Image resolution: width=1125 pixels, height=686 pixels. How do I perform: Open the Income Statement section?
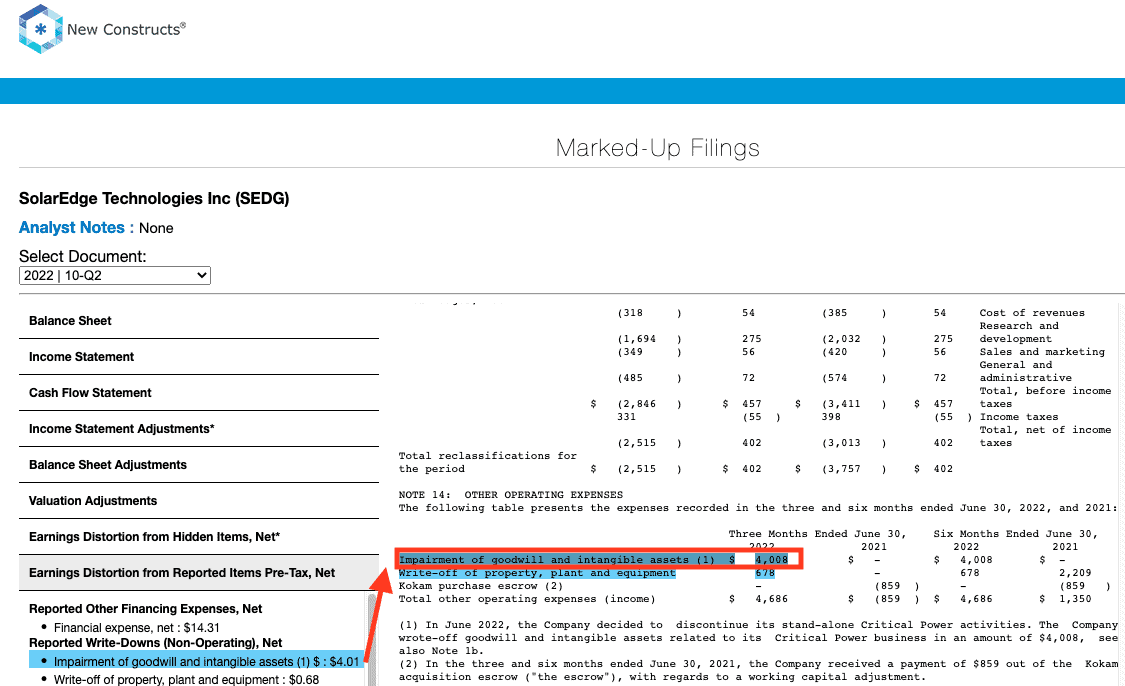click(199, 357)
